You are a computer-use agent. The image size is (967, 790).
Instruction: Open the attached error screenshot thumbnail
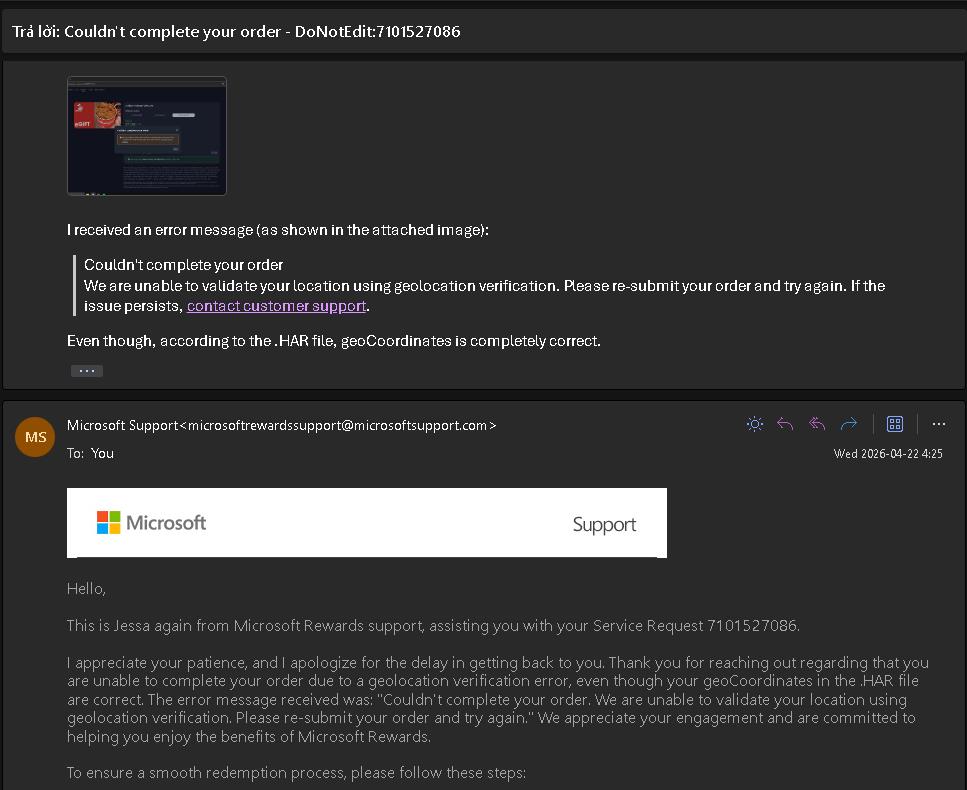point(147,136)
